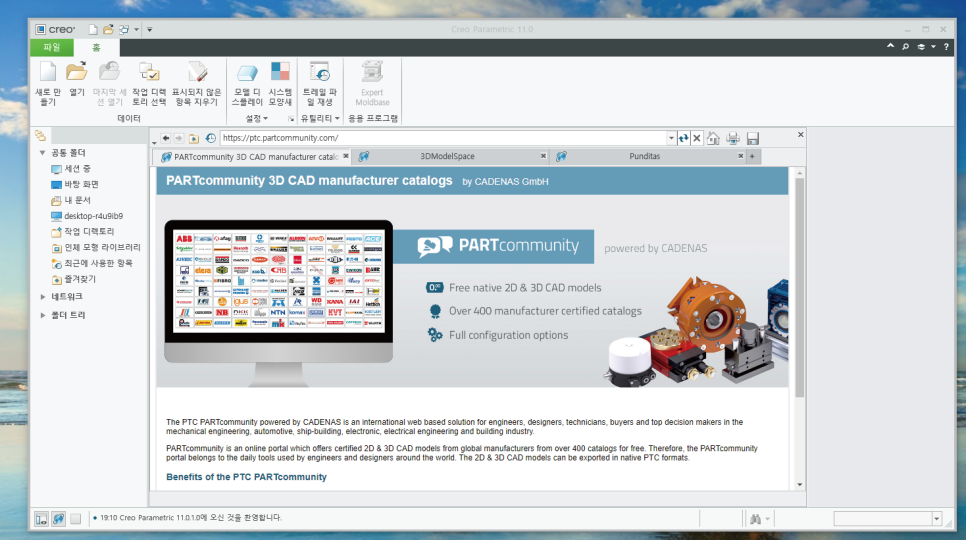The height and width of the screenshot is (540, 966).
Task: Choose working directory via 작업 디렉토리 선택
Action: pos(149,84)
